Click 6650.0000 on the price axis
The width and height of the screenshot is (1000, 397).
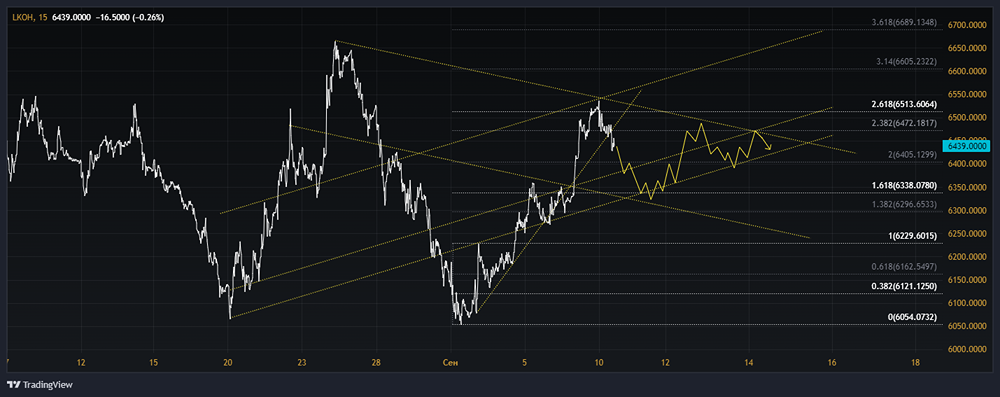pyautogui.click(x=967, y=49)
